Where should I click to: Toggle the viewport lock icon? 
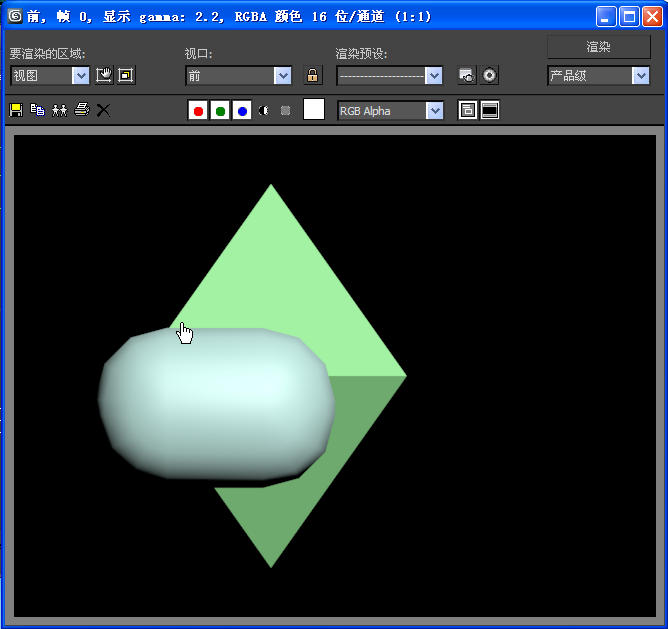[x=313, y=75]
